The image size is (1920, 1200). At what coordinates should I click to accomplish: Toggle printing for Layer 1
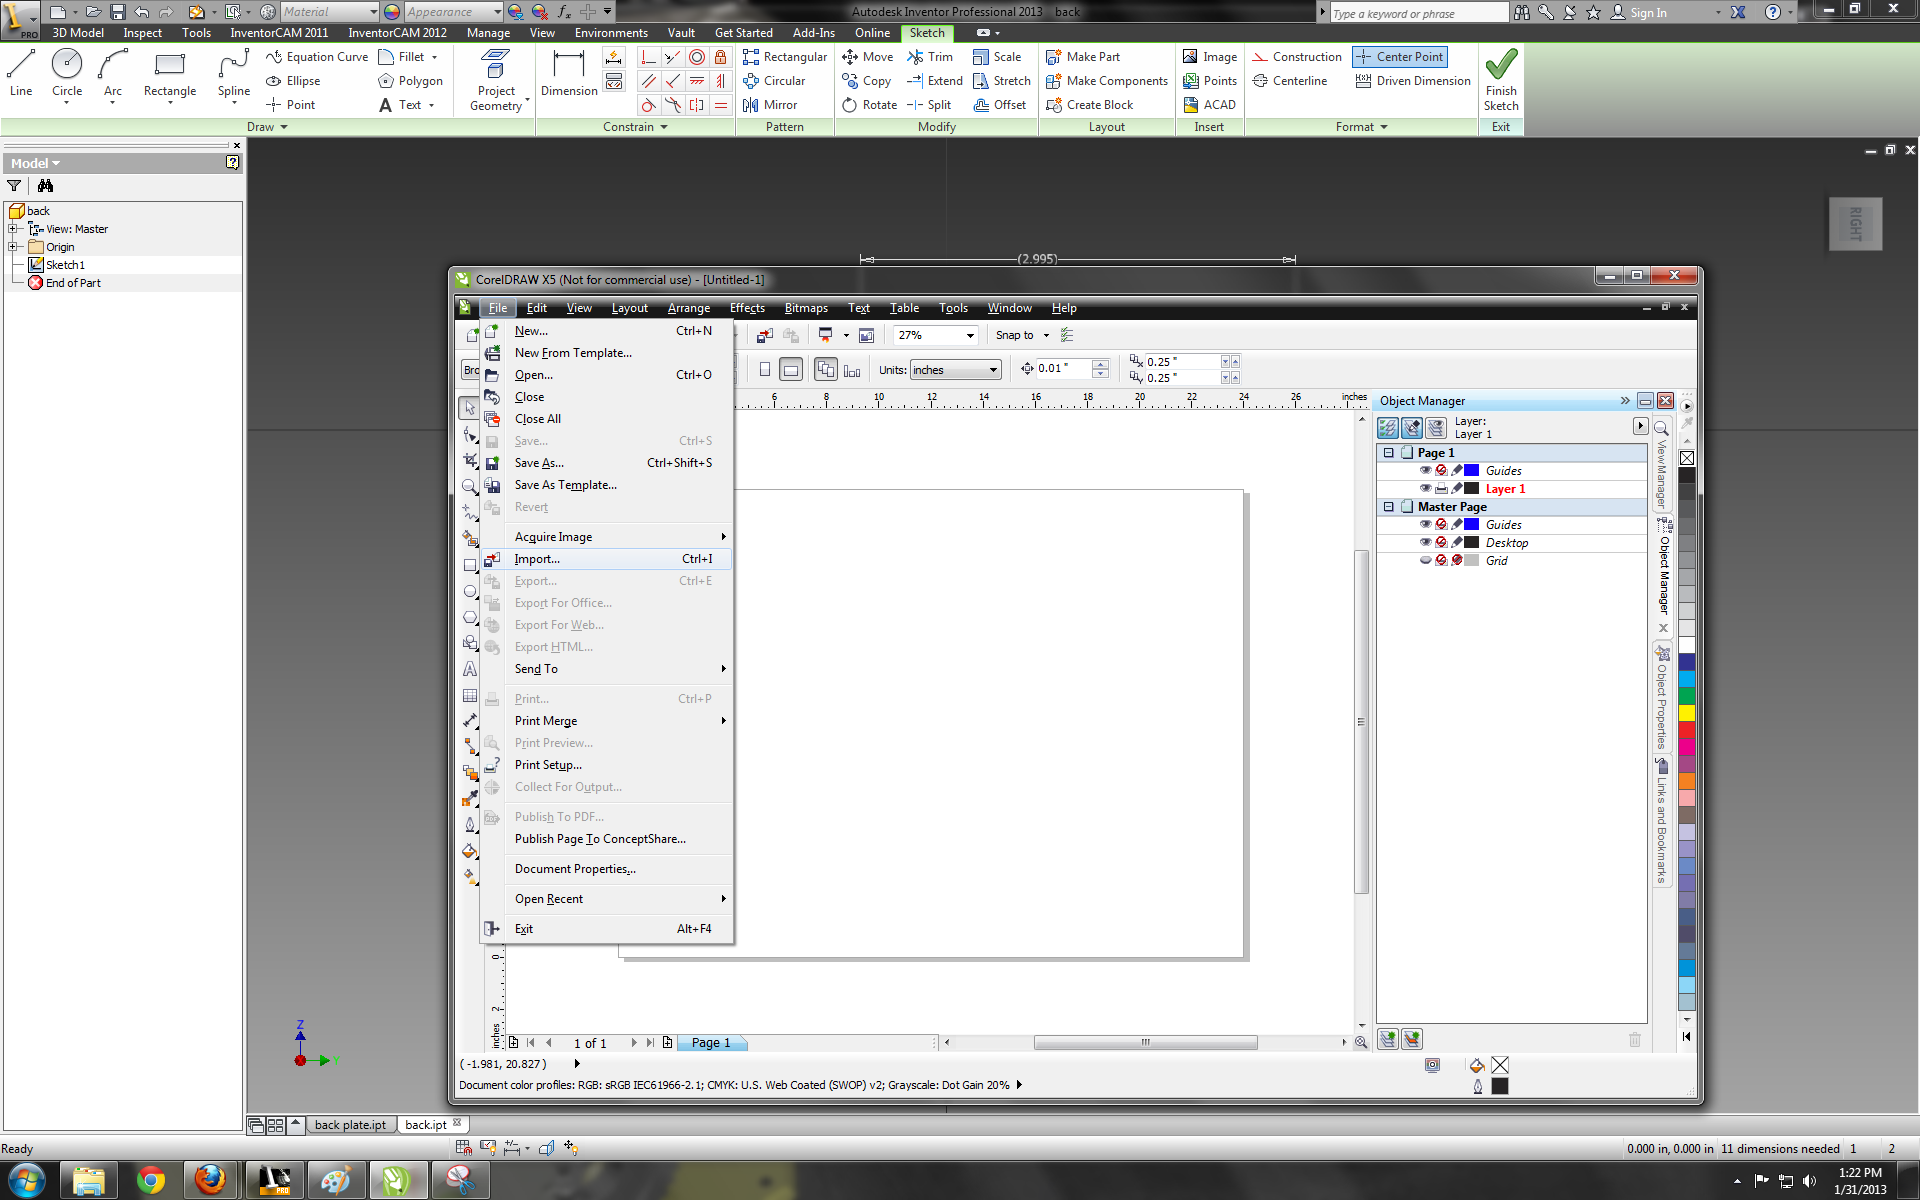point(1441,488)
